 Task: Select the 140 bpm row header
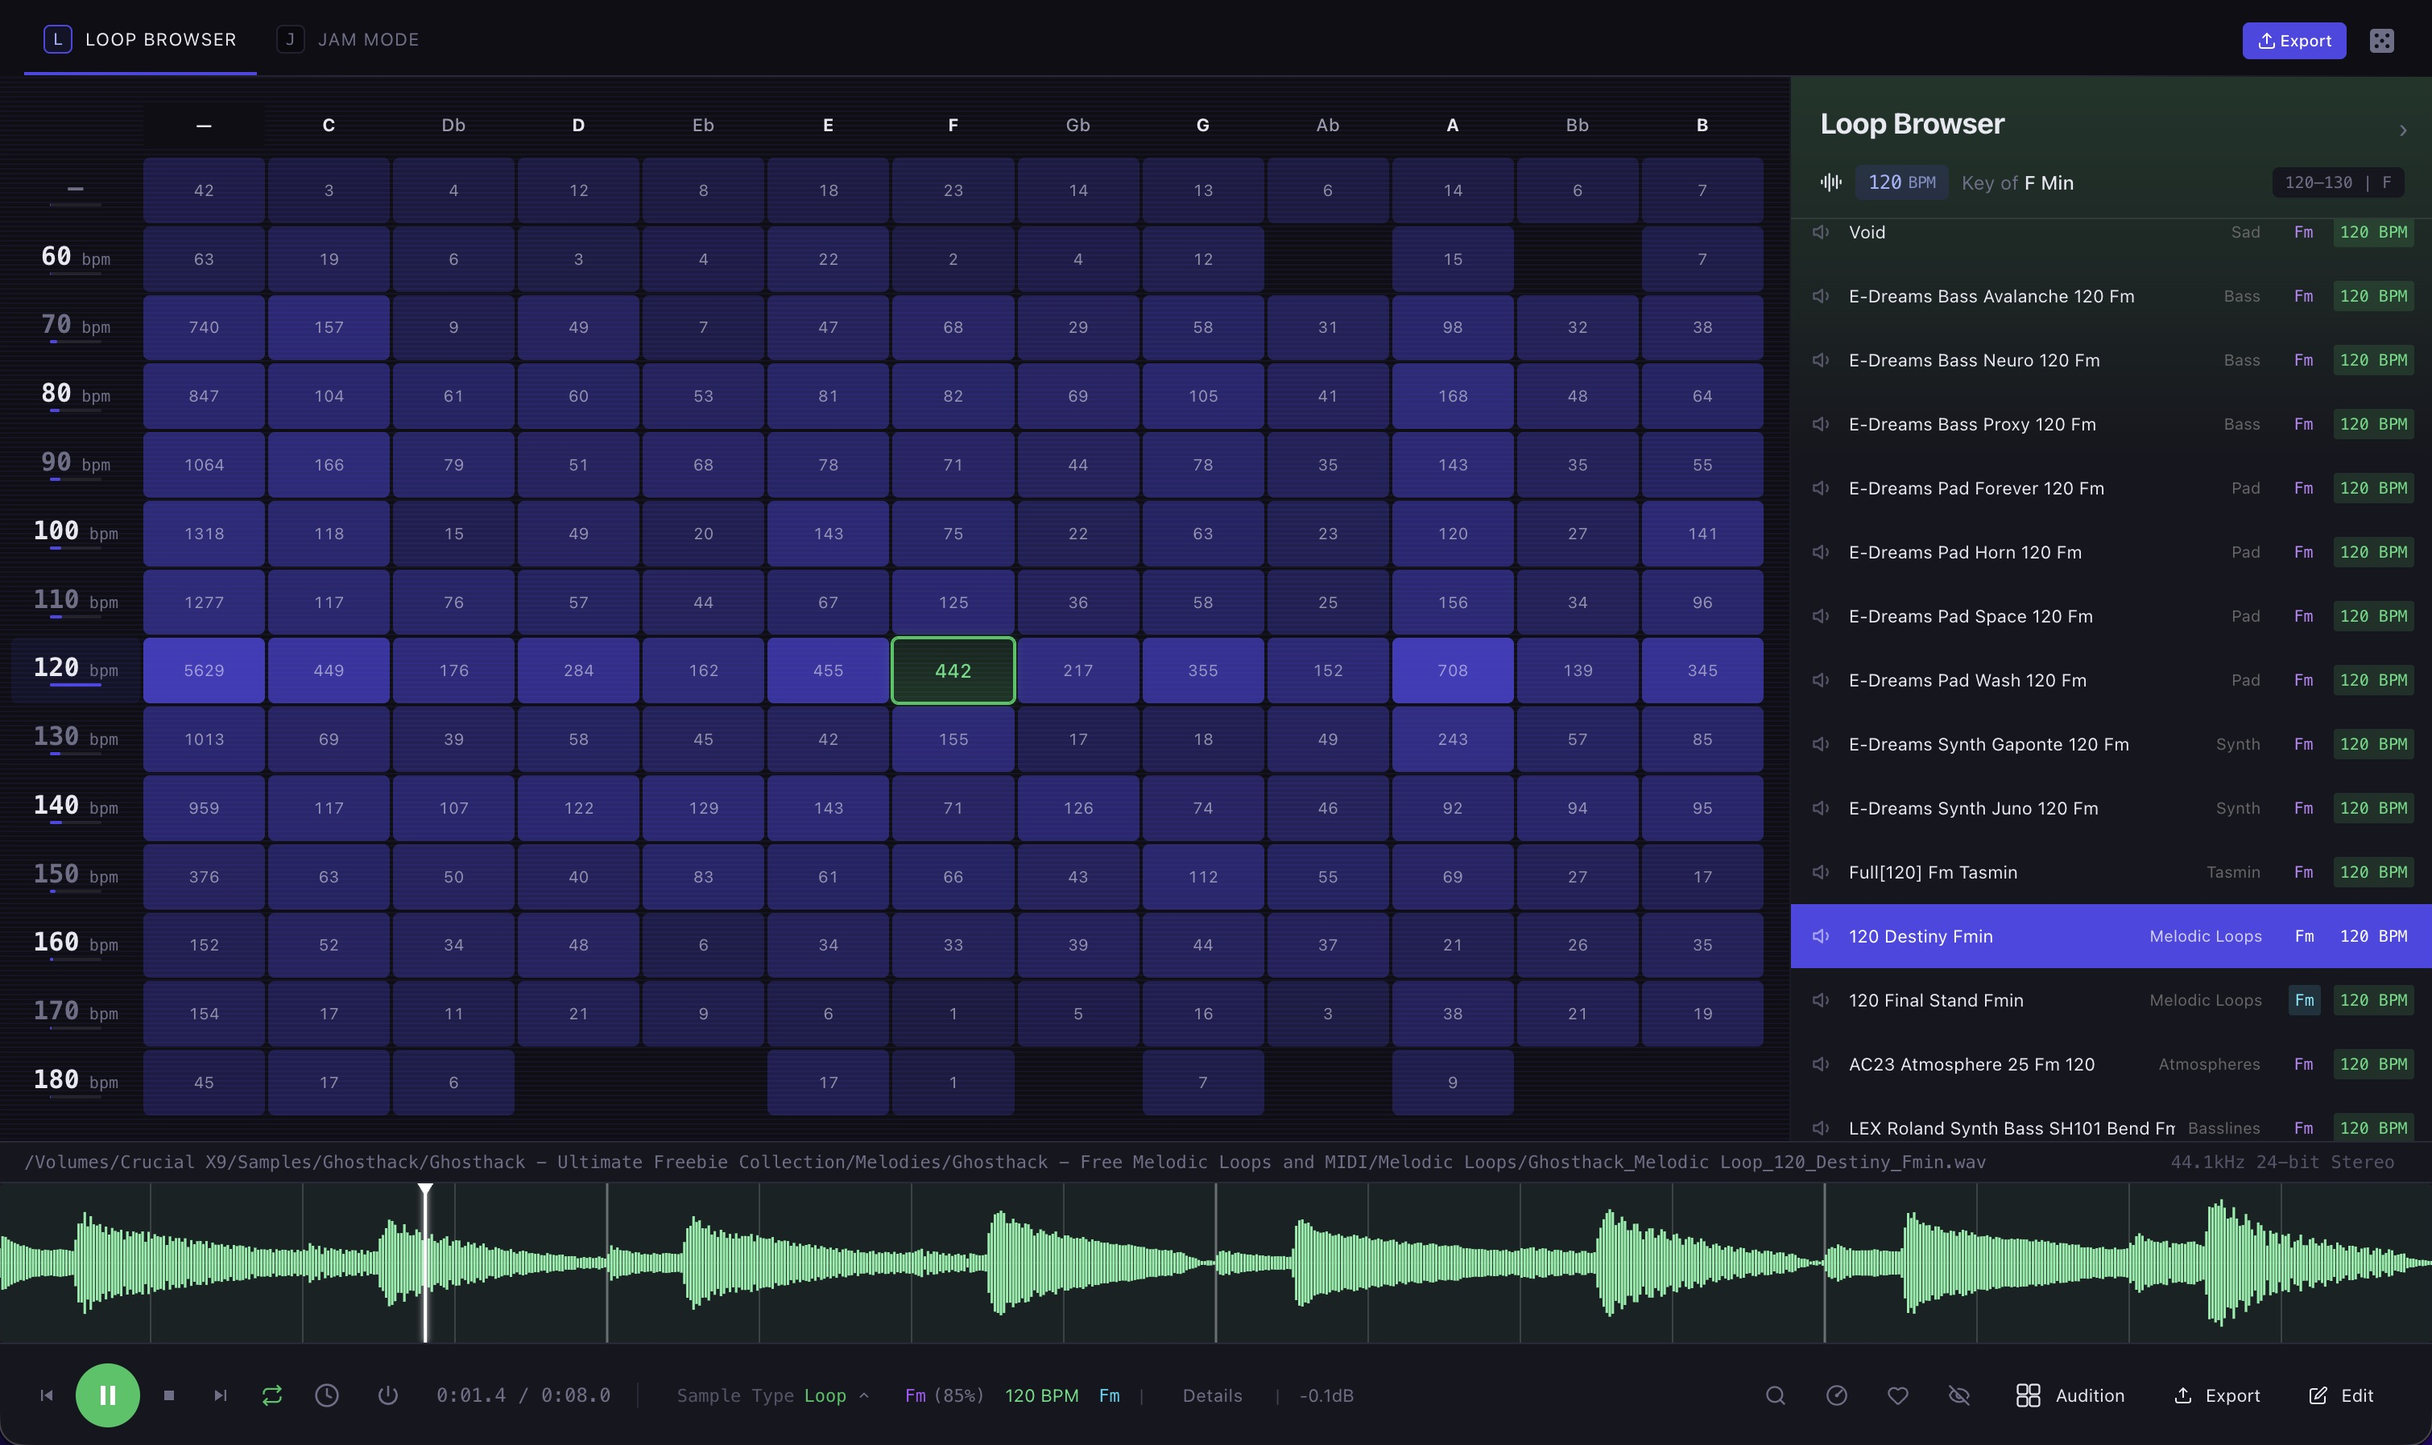[x=75, y=807]
